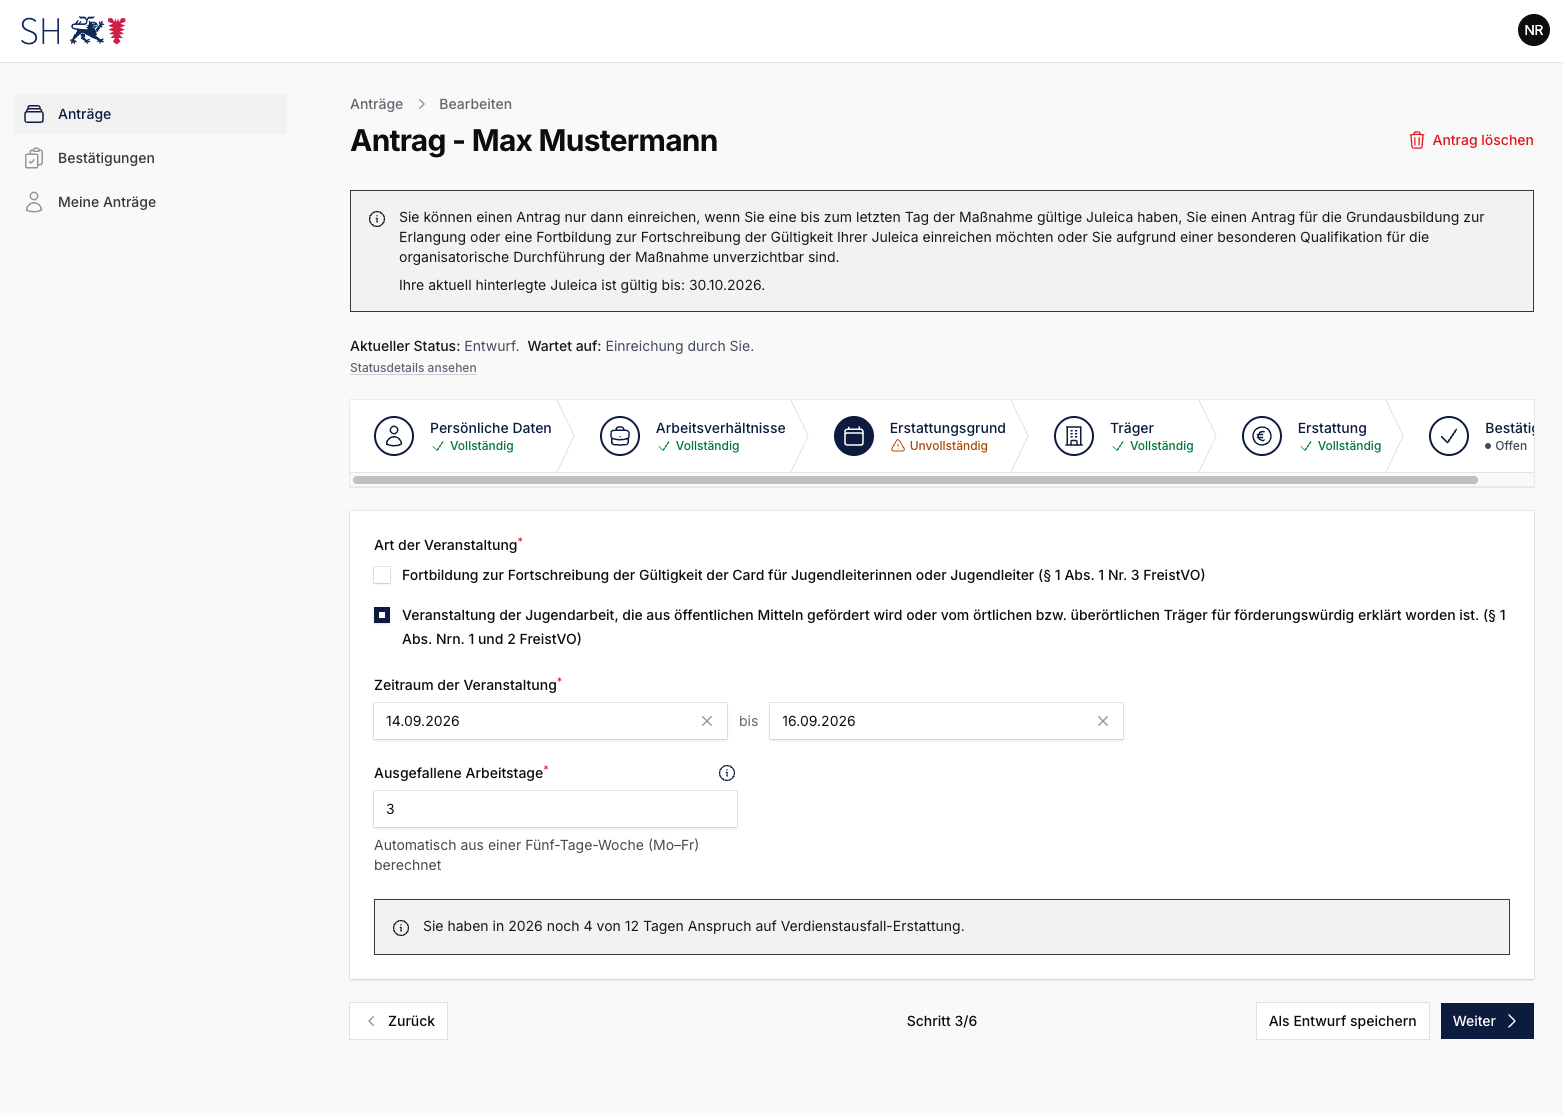This screenshot has width=1563, height=1115.
Task: Click the Art der Veranstaltung label
Action: coord(446,545)
